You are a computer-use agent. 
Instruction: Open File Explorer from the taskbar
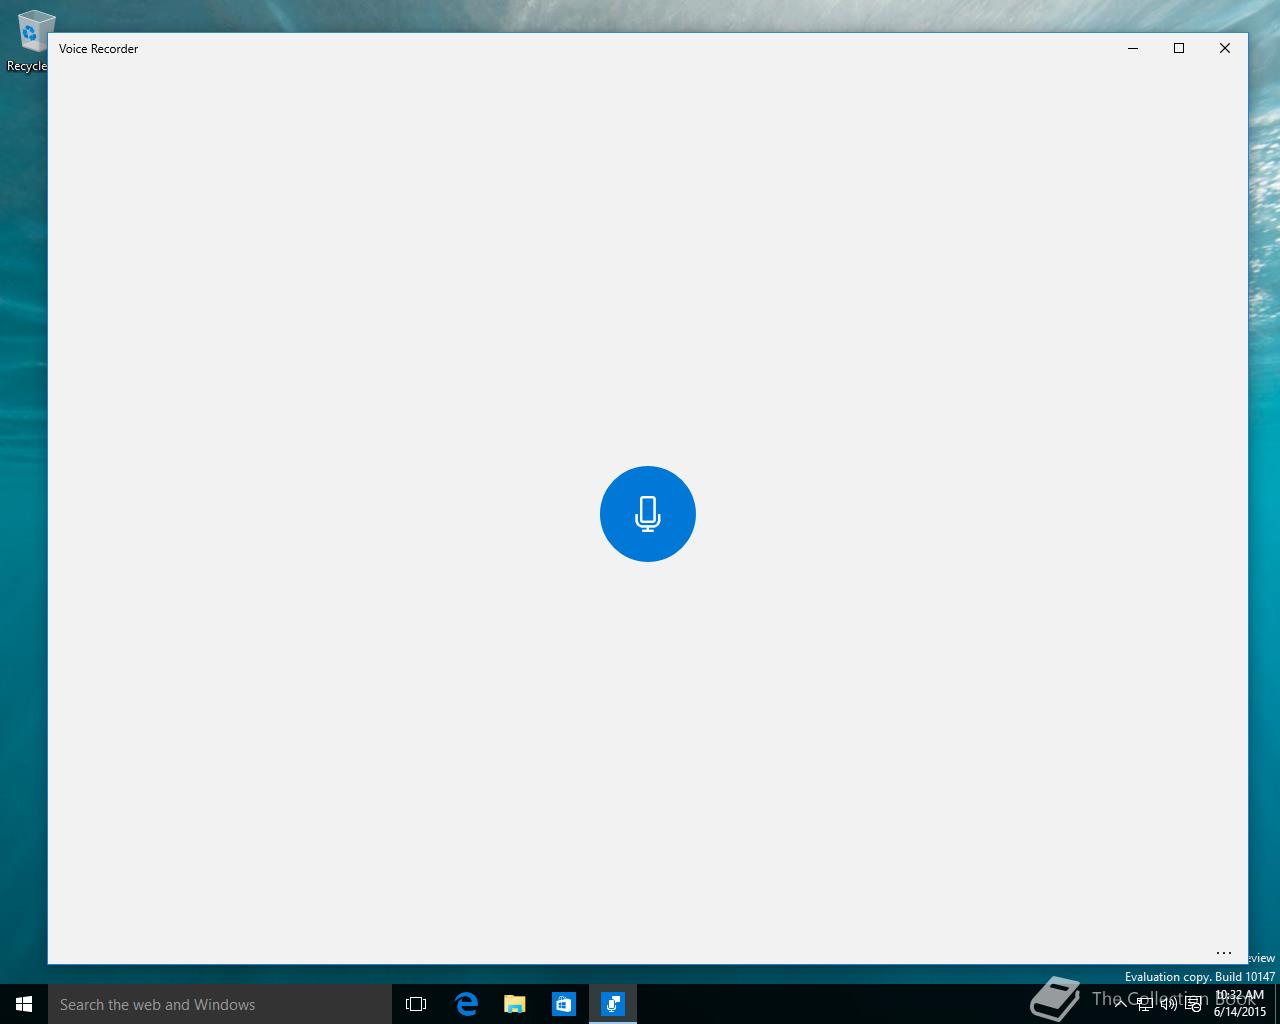[x=515, y=1004]
